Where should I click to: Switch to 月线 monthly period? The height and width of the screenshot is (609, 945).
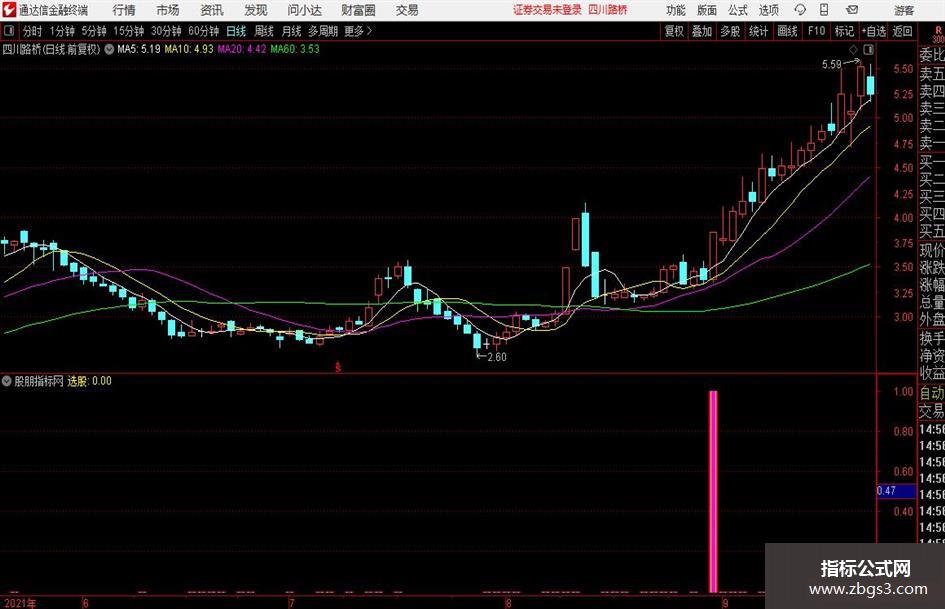291,31
